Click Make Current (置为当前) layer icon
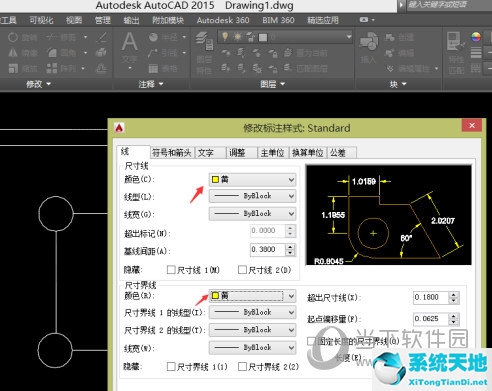 click(288, 53)
